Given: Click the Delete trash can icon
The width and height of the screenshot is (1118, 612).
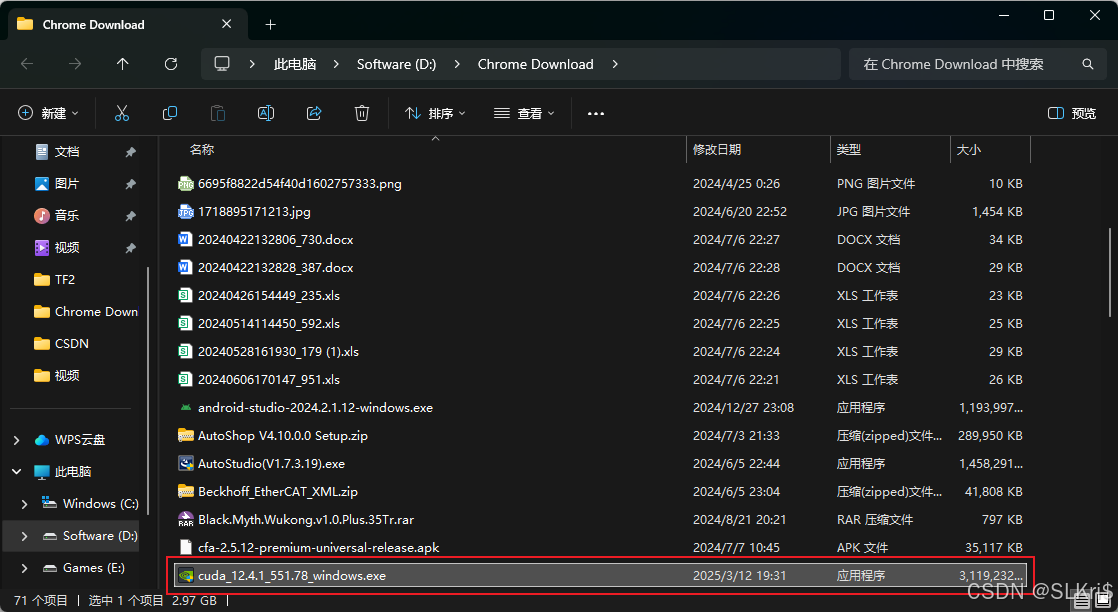Looking at the screenshot, I should click(362, 113).
